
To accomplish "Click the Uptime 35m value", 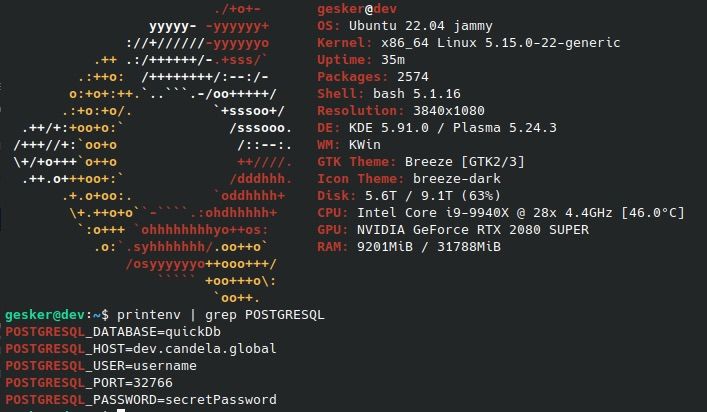I will [x=393, y=60].
